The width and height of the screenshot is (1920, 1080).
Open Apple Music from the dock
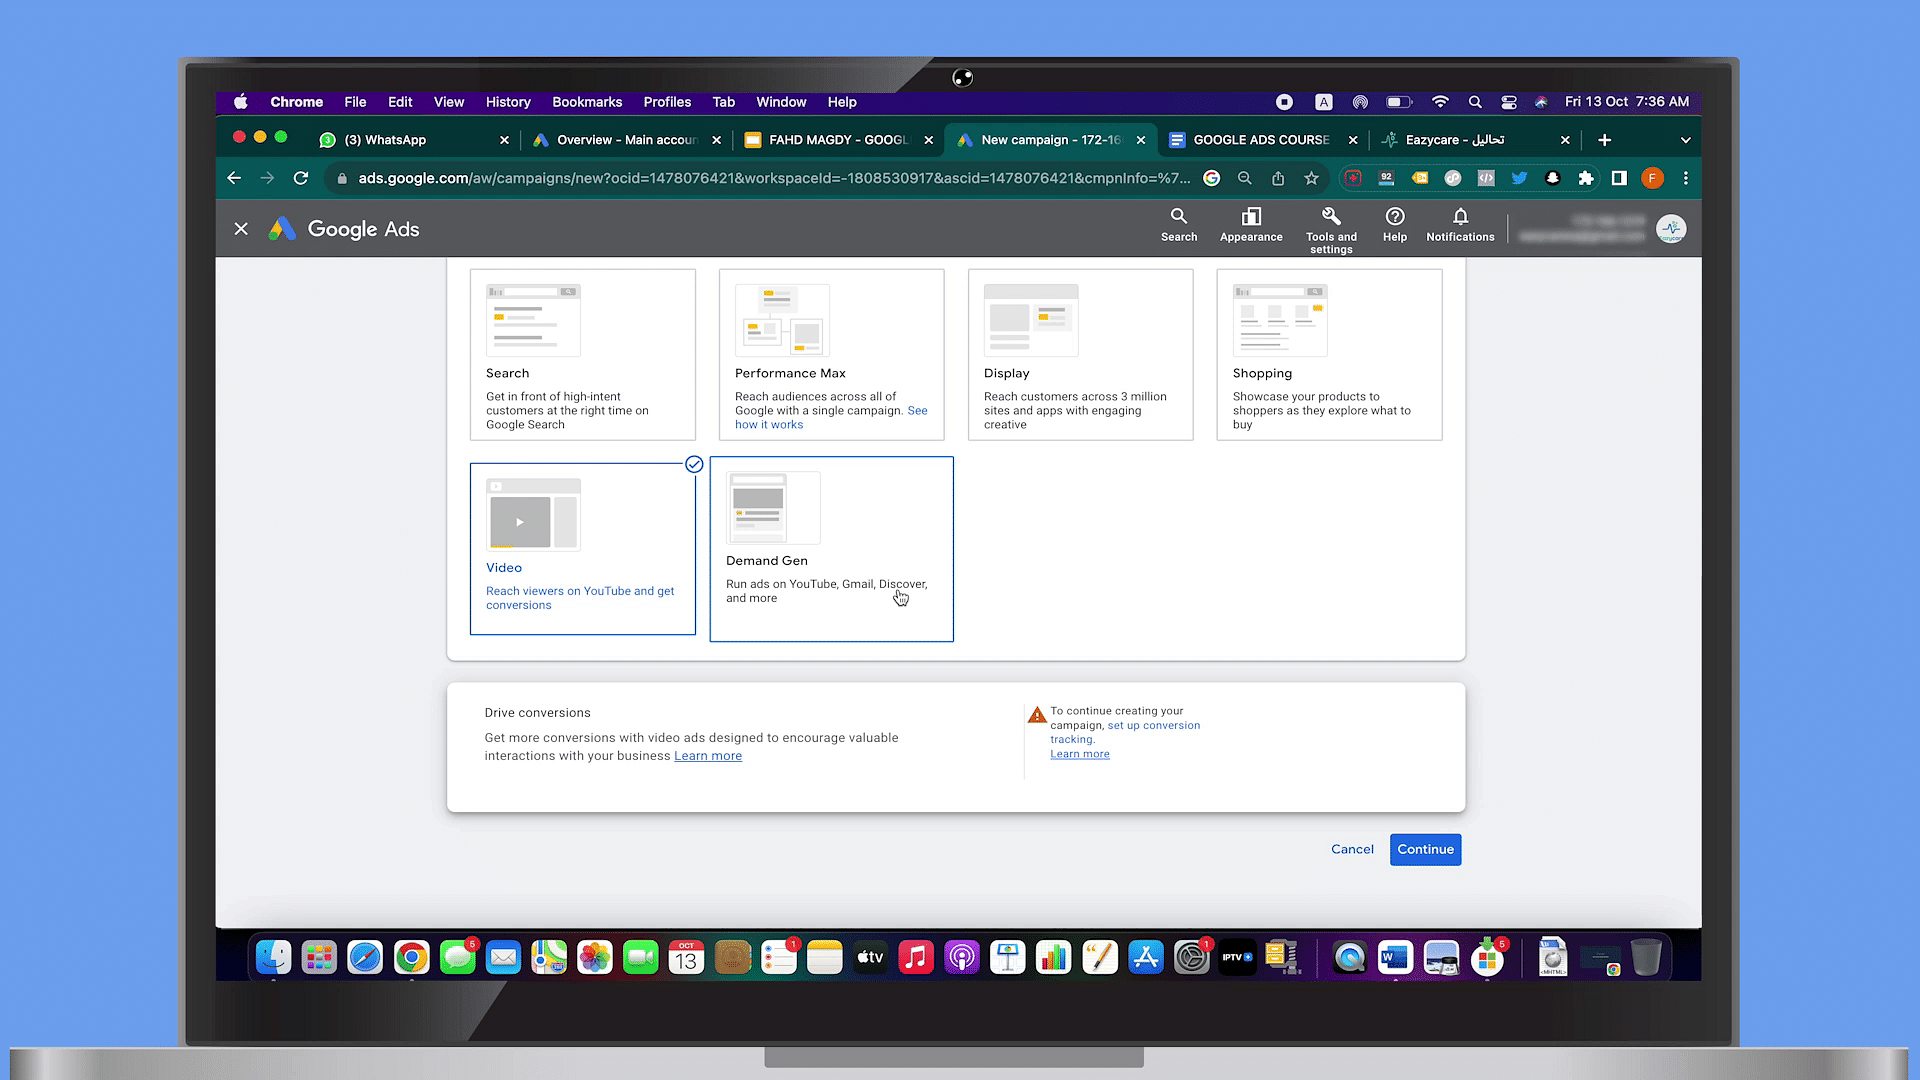tap(916, 957)
